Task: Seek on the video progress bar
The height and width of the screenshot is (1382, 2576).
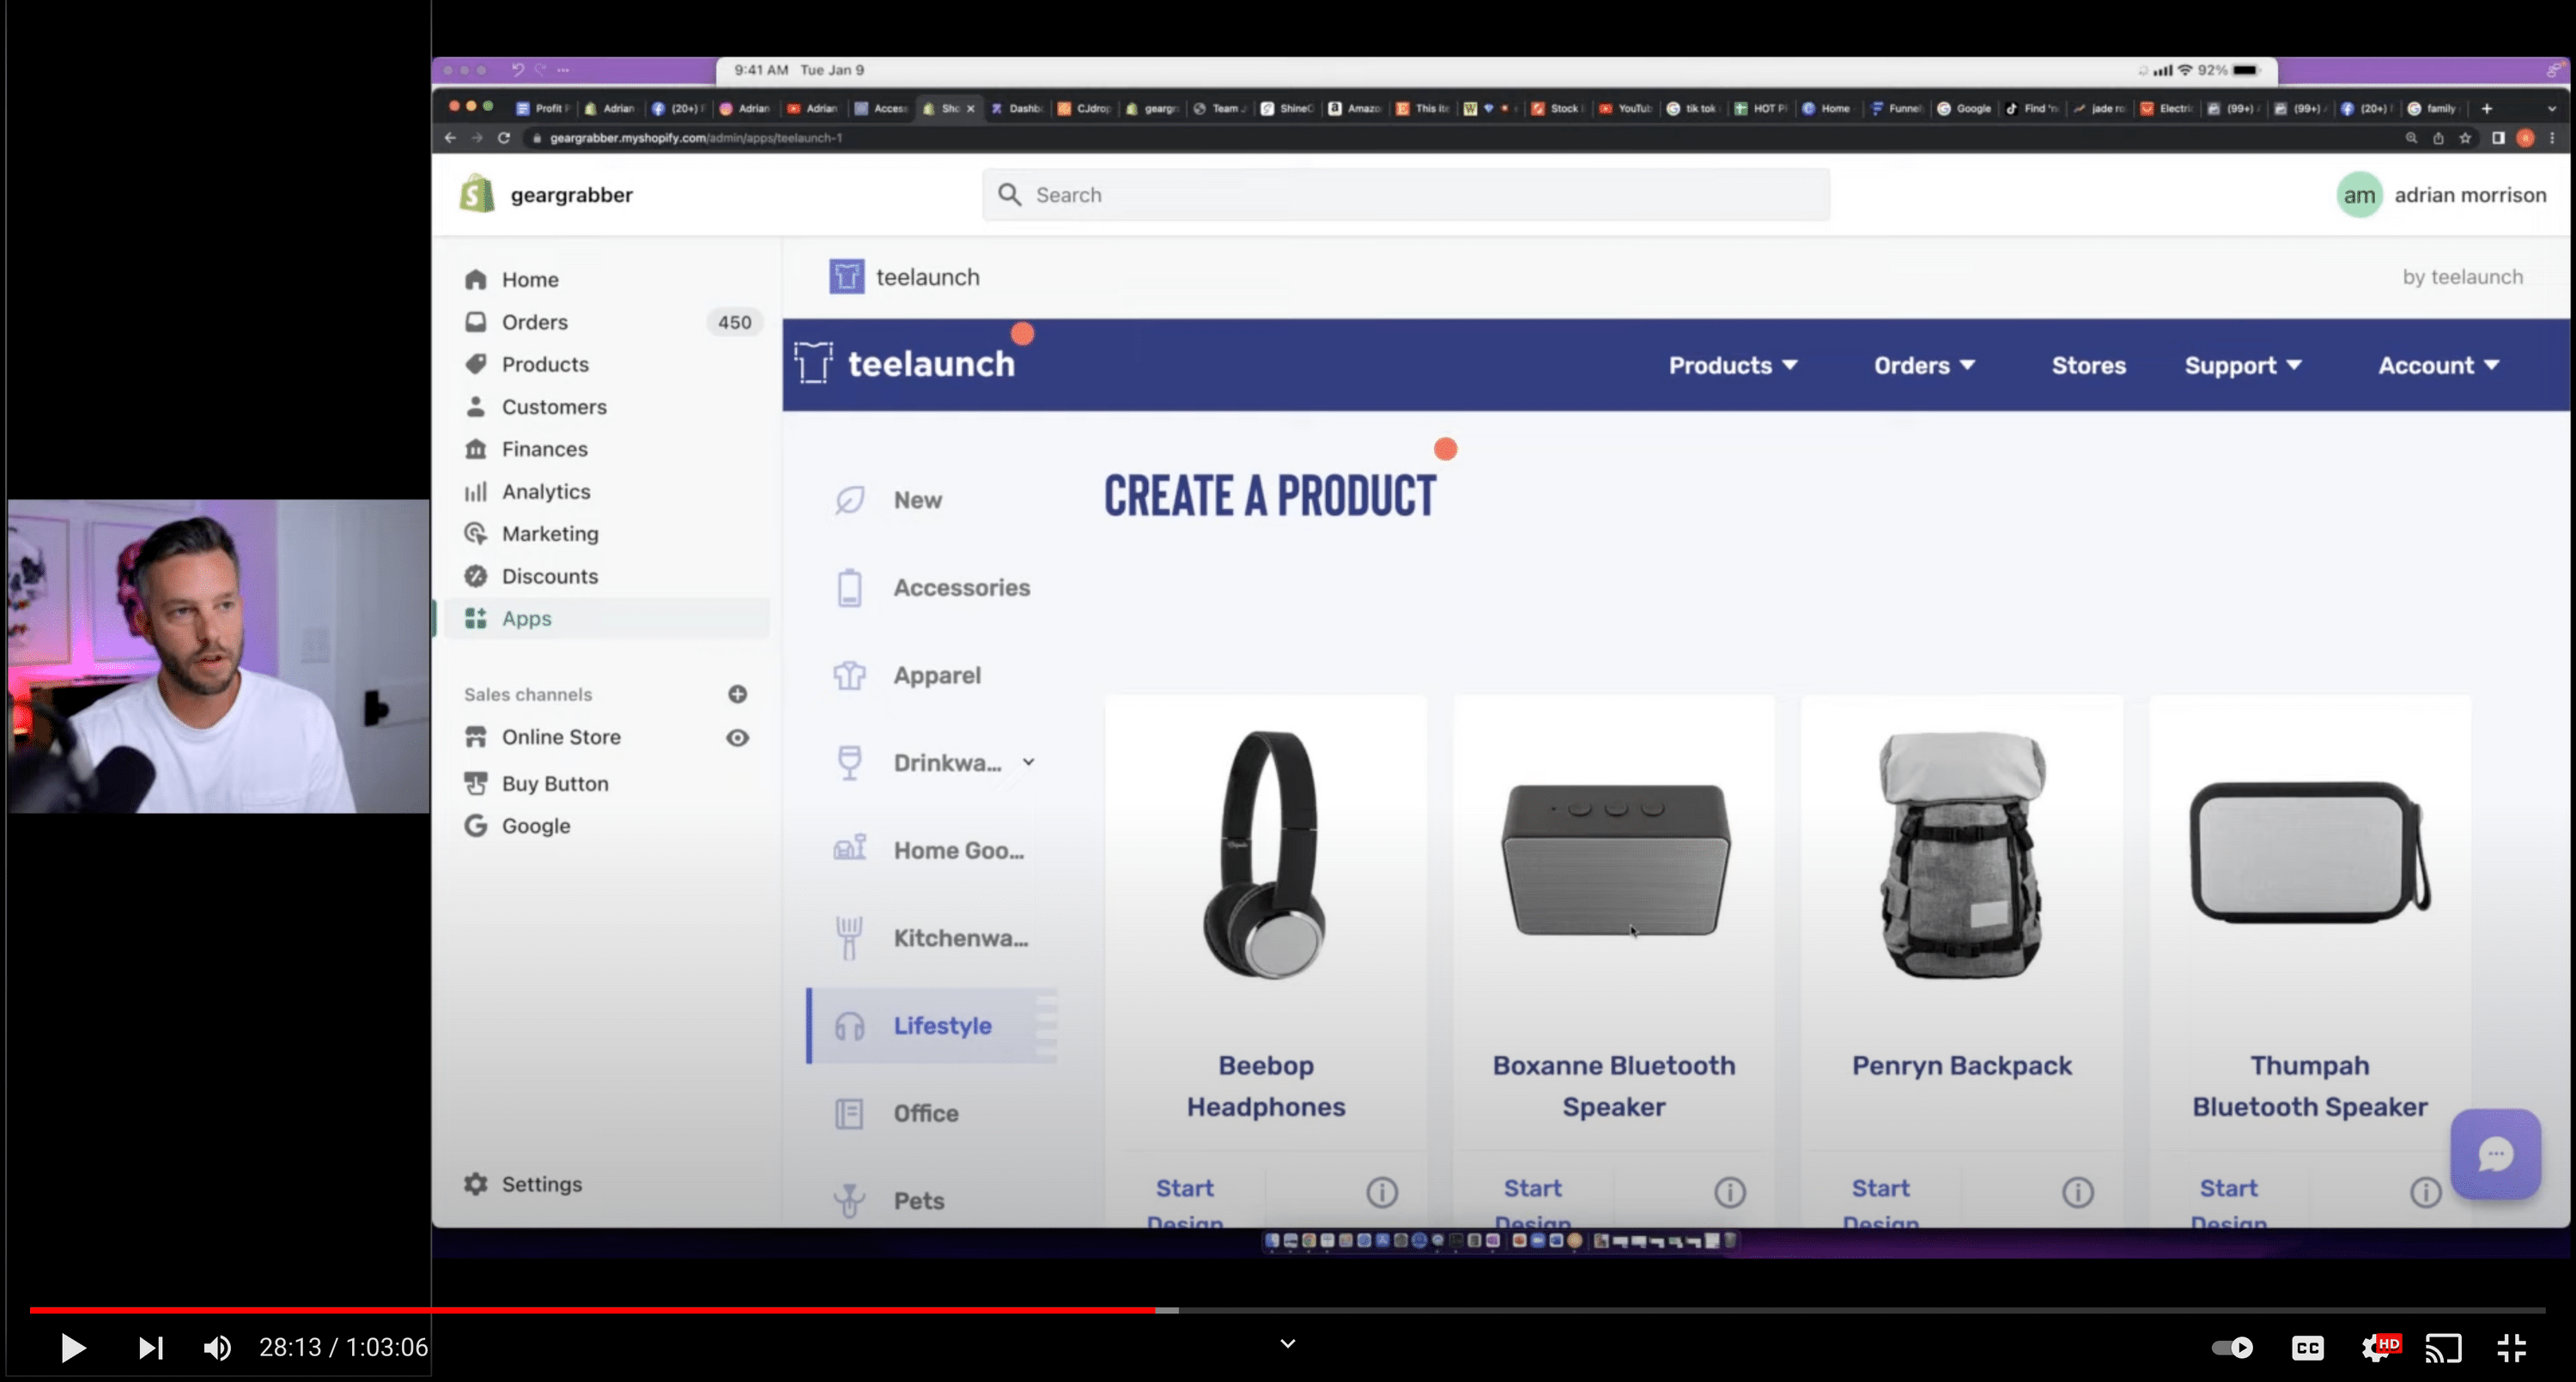Action: [1287, 1310]
